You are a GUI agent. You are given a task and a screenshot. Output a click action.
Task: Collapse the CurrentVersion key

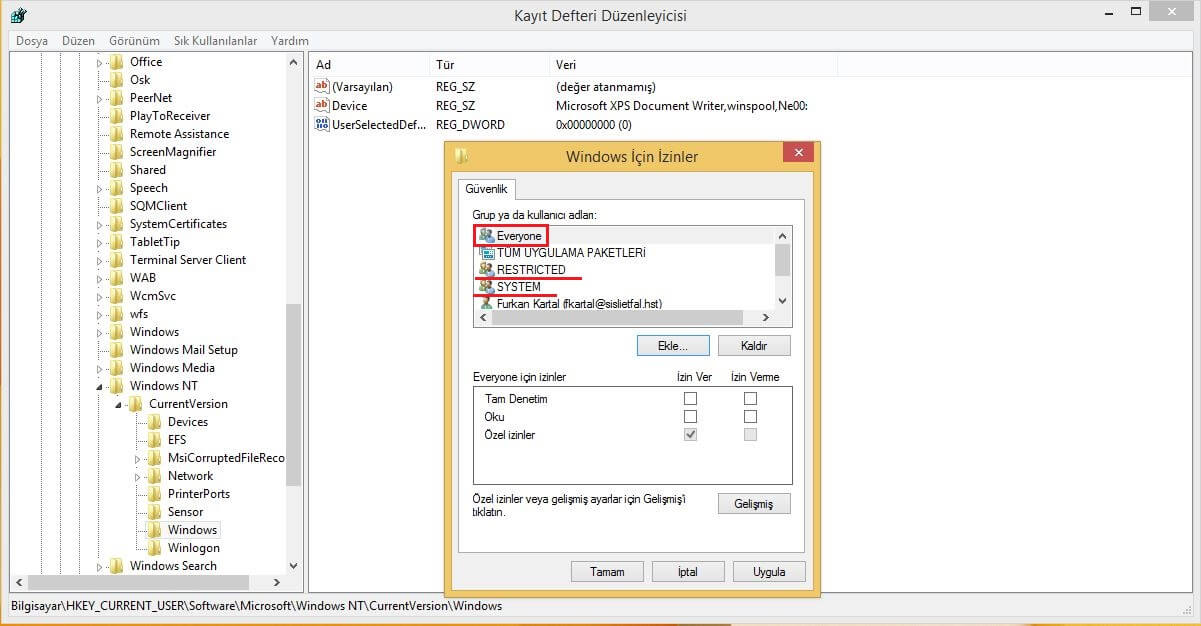tap(119, 404)
